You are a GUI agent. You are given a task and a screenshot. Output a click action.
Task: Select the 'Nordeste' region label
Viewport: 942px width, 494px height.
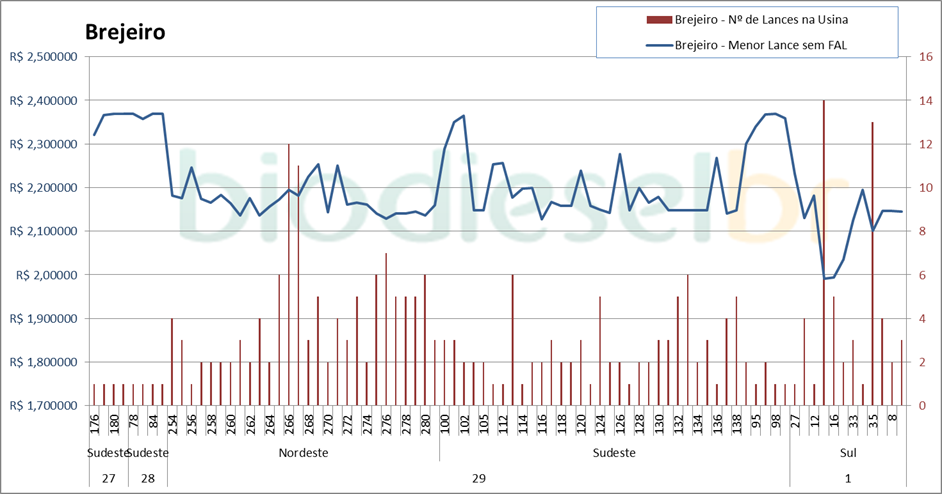[304, 452]
